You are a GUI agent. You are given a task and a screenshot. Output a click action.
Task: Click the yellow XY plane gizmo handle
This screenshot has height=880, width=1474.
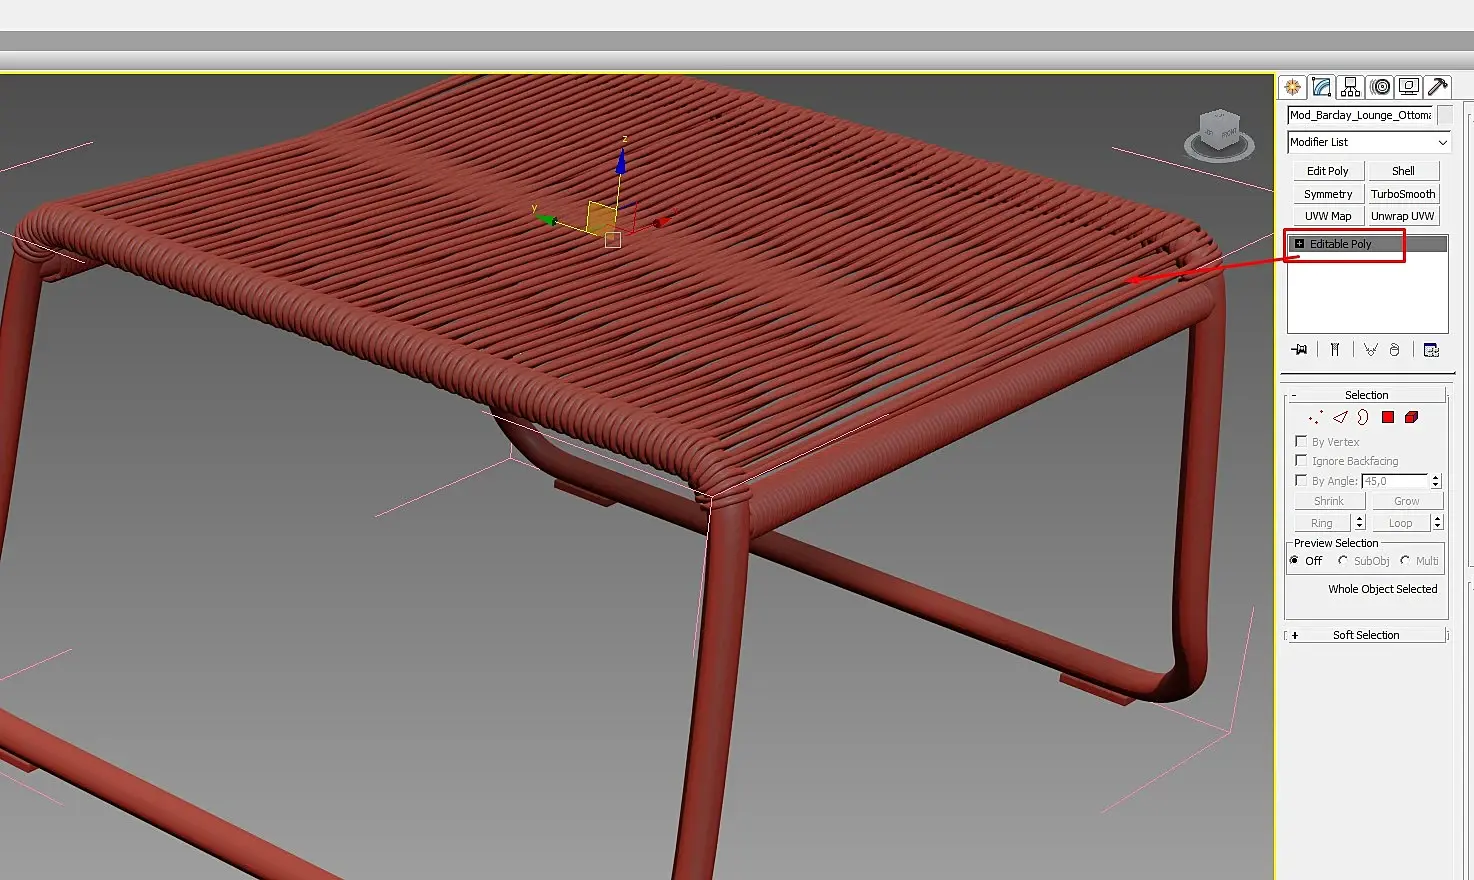[601, 218]
